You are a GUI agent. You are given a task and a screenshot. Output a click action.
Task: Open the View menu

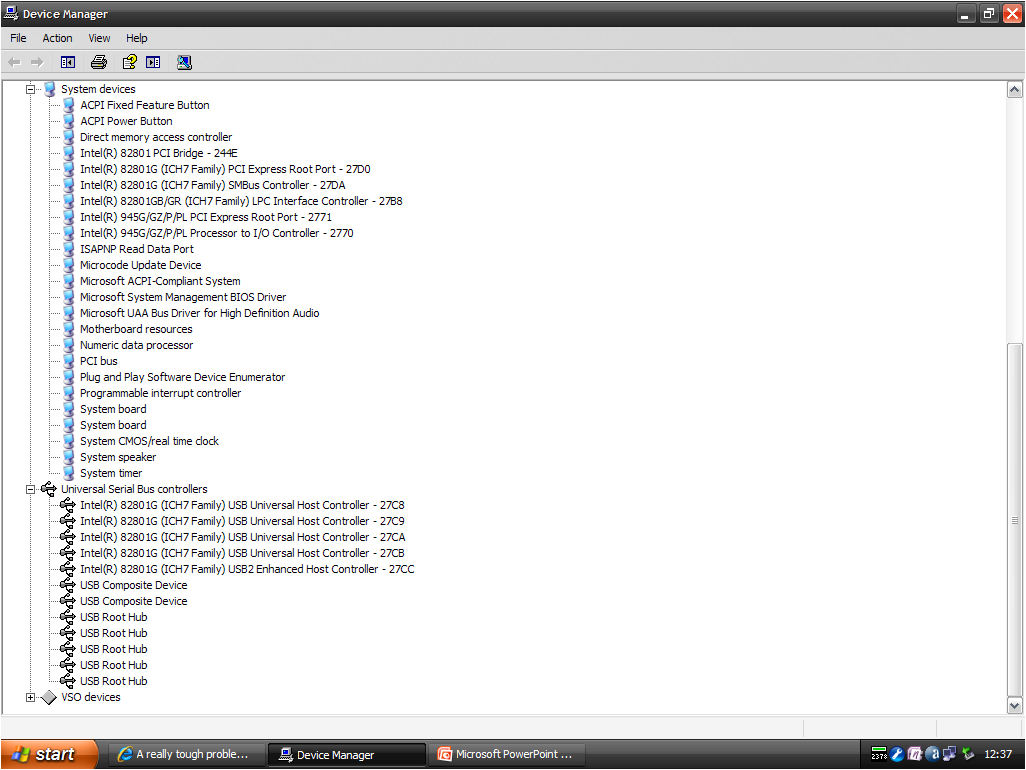click(x=99, y=38)
